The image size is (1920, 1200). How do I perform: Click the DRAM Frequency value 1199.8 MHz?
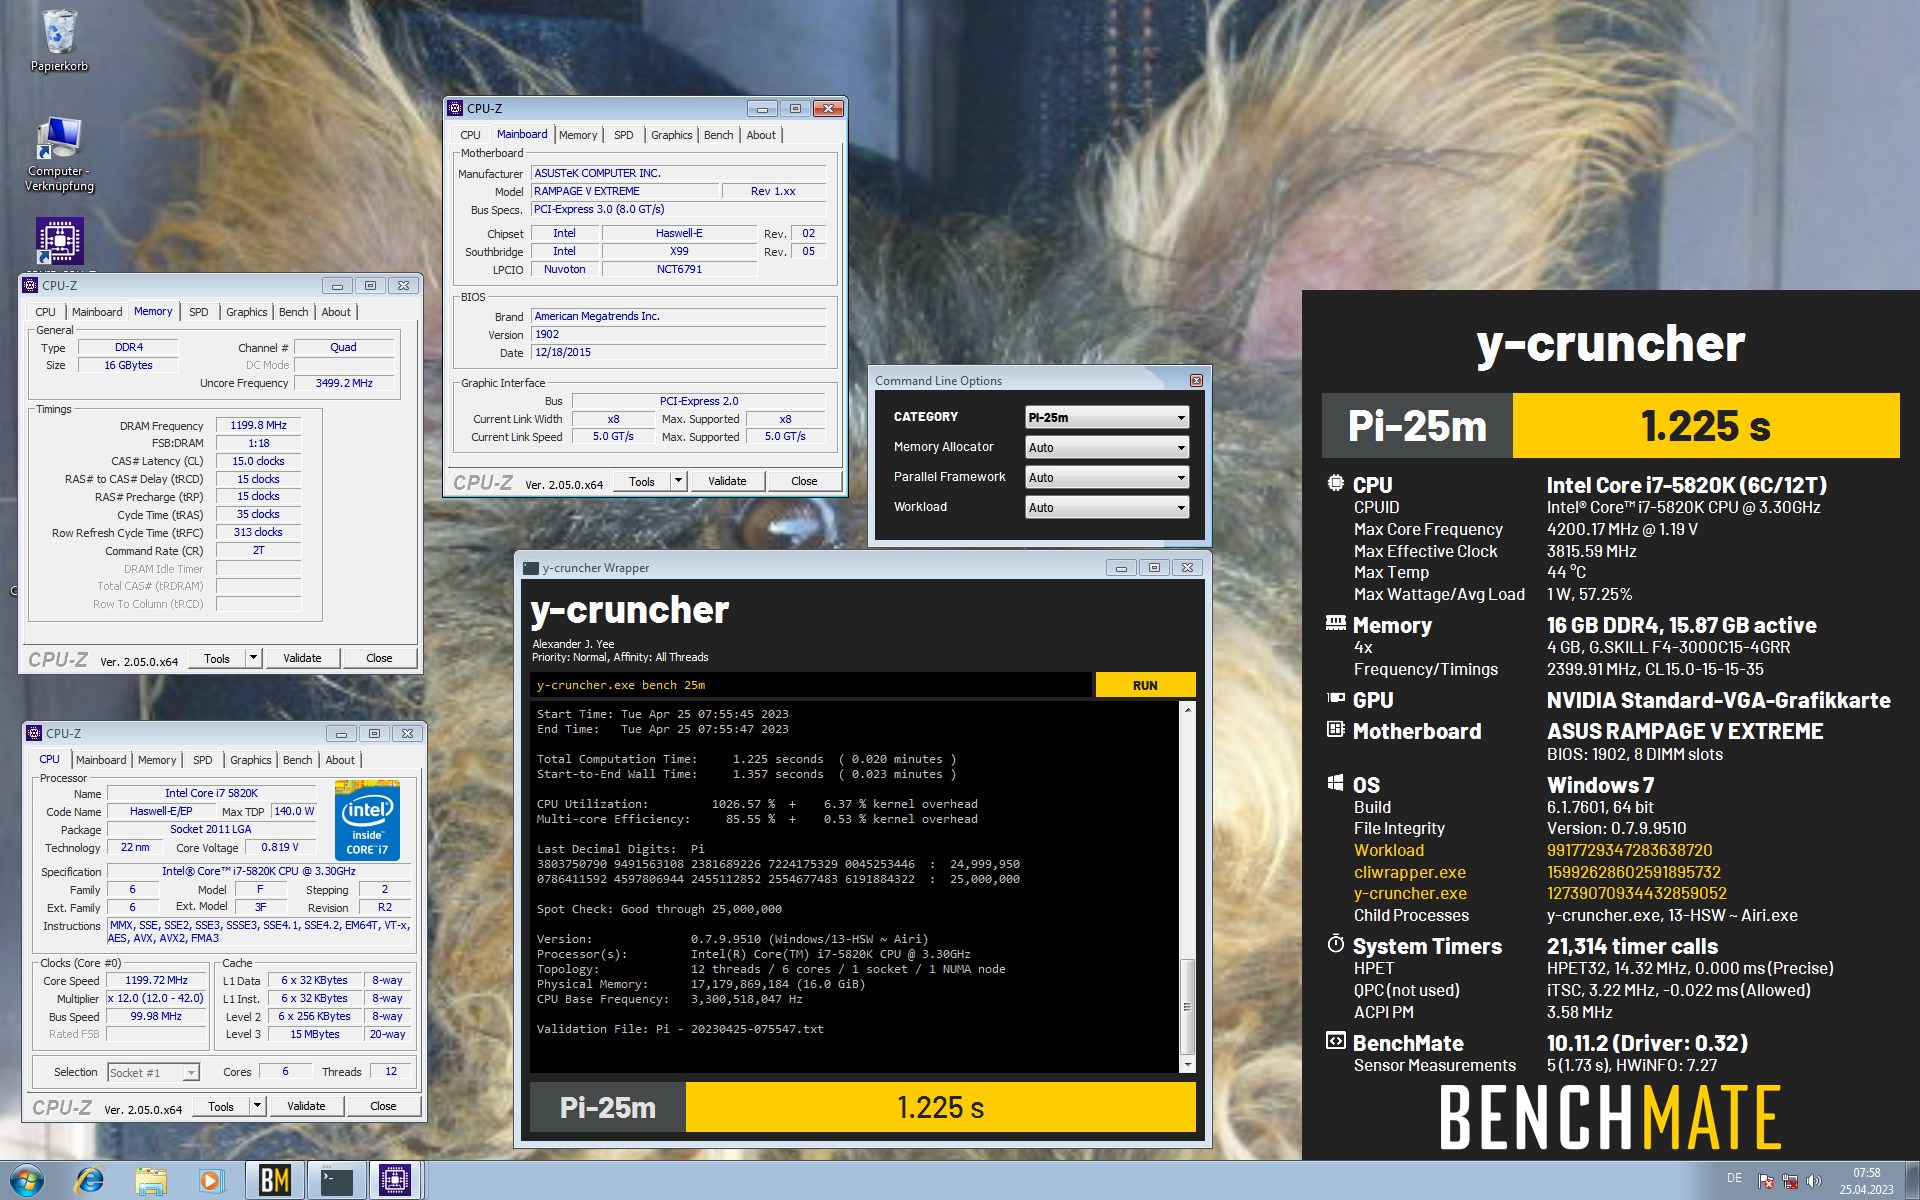click(x=259, y=425)
